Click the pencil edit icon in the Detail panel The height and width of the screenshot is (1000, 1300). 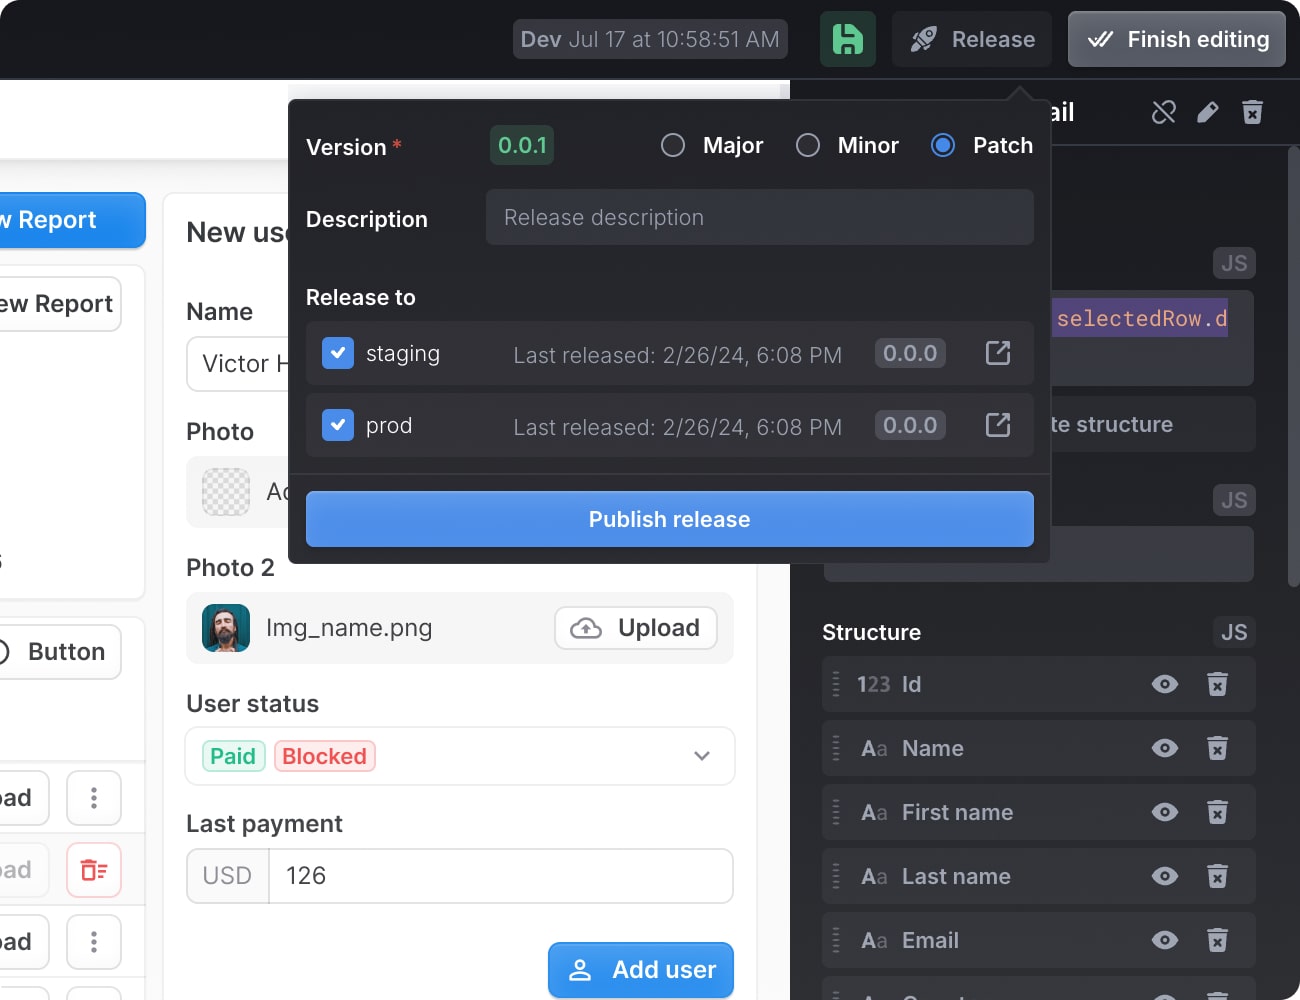pos(1207,112)
